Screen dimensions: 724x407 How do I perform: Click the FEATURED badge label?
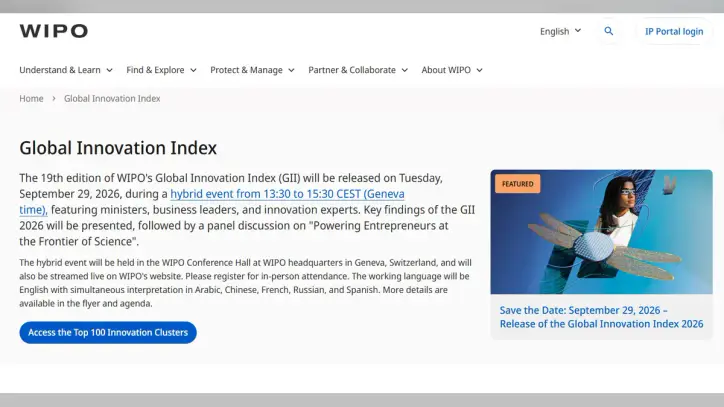(x=518, y=184)
